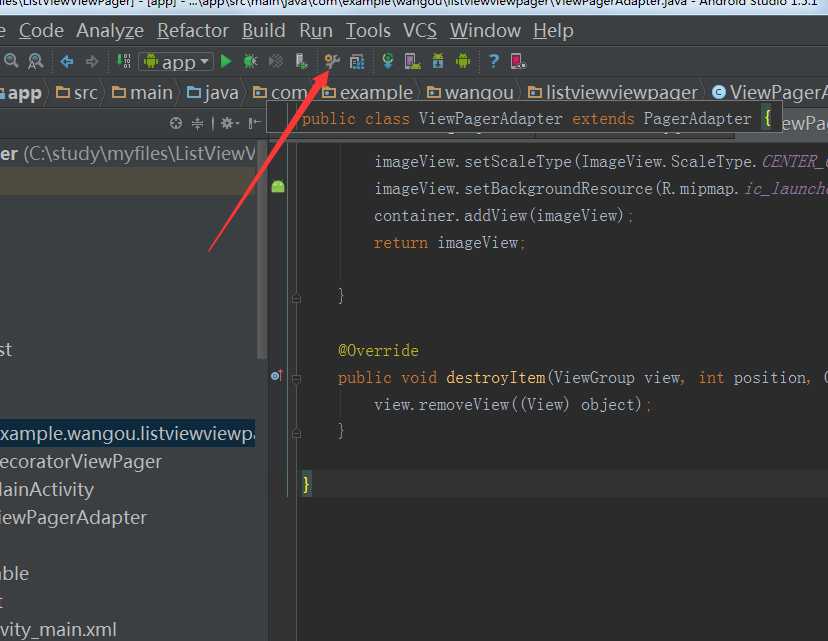Click setScaleType call in editor

518,162
